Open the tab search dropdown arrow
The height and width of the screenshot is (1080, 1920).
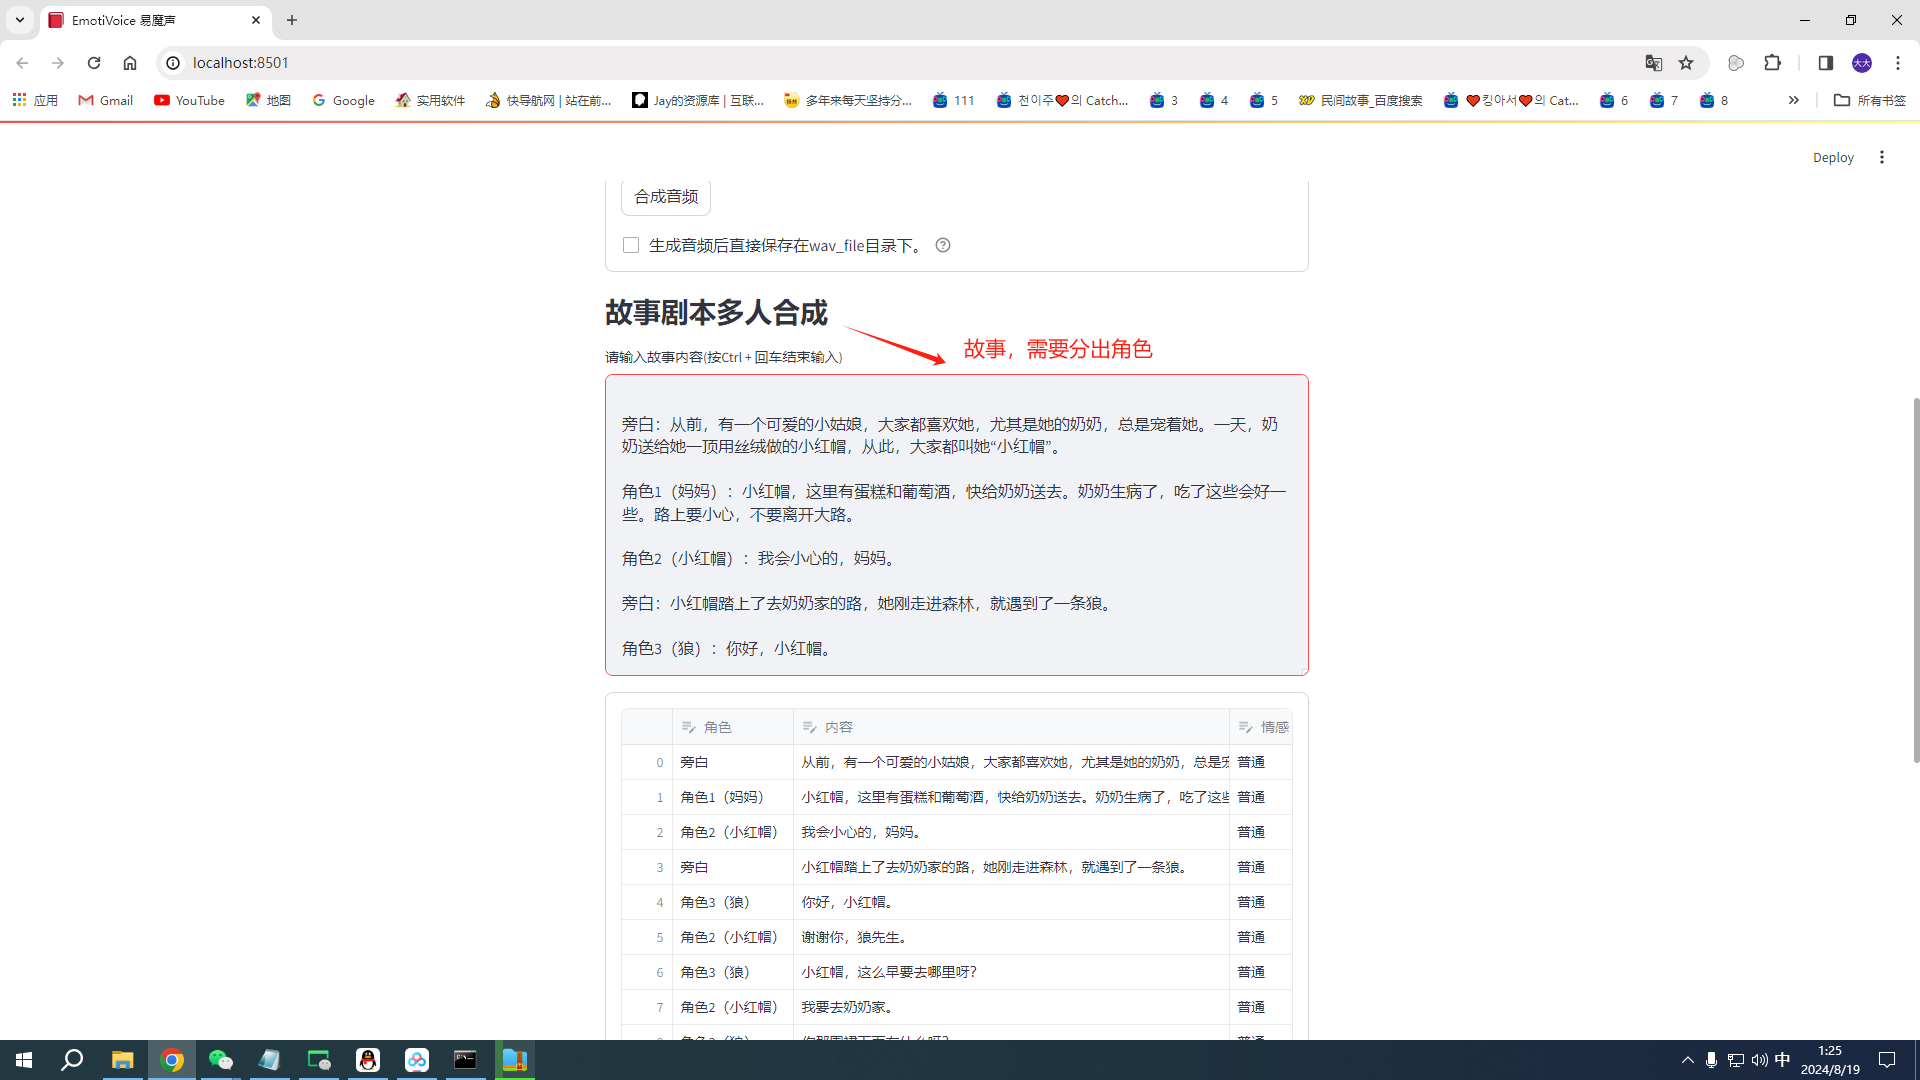[19, 20]
